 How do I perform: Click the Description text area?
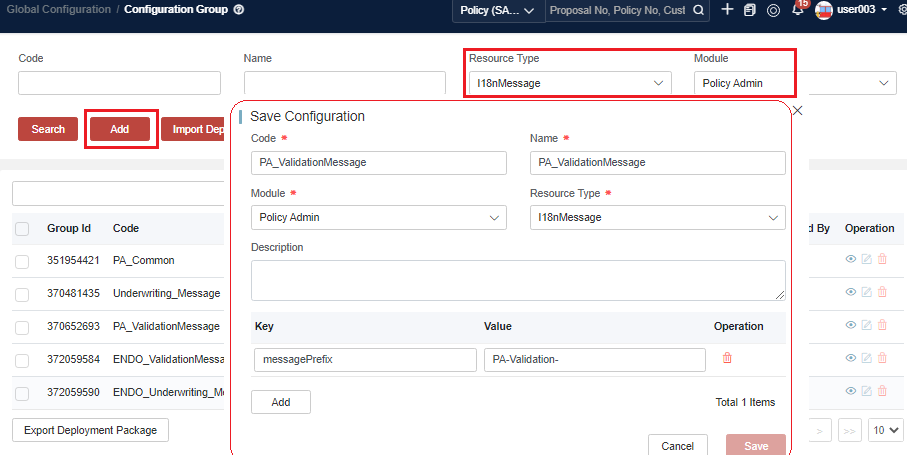coord(518,280)
